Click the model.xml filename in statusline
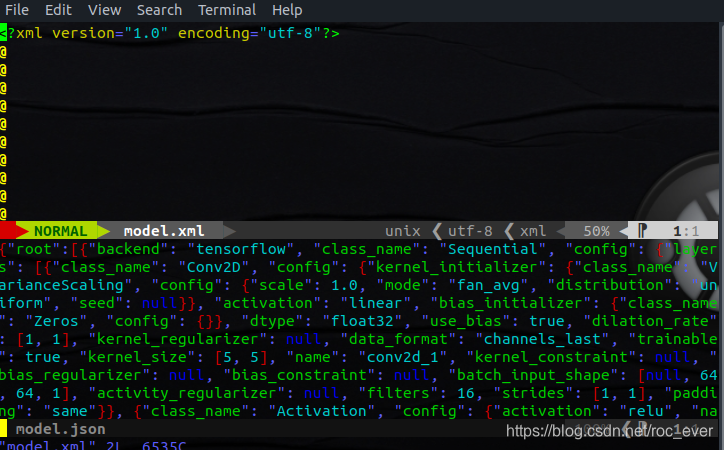This screenshot has width=724, height=450. click(x=164, y=231)
